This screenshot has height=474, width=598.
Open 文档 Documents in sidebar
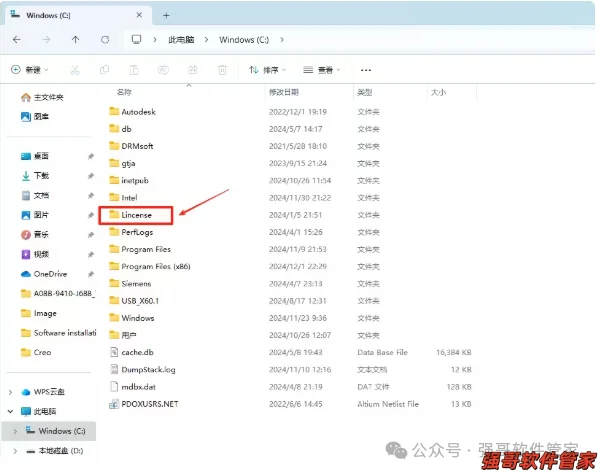click(x=35, y=195)
